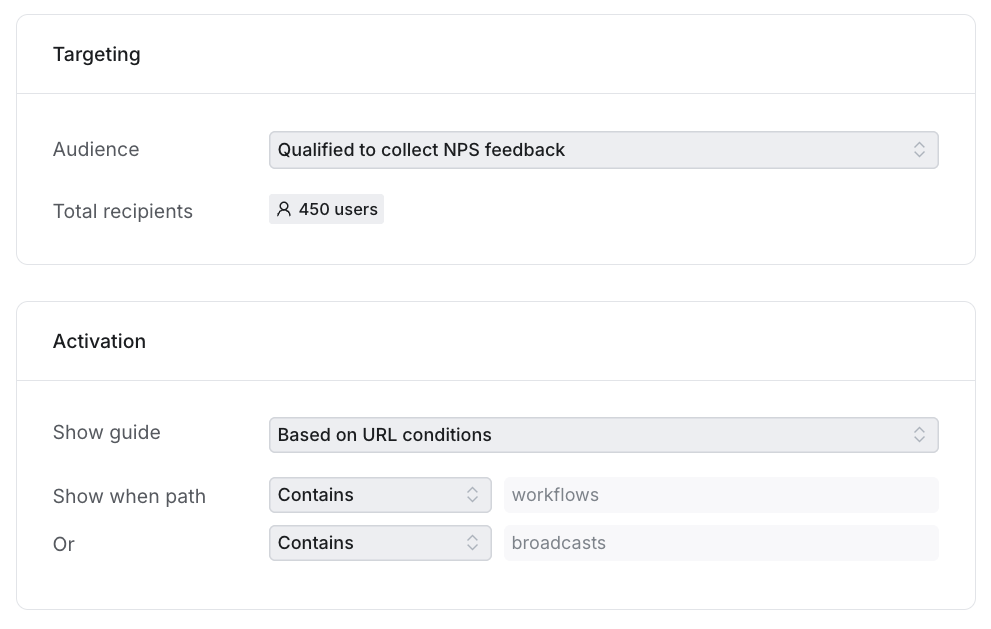This screenshot has height=629, width=991.
Task: Click the Targeting section header
Action: click(x=97, y=54)
